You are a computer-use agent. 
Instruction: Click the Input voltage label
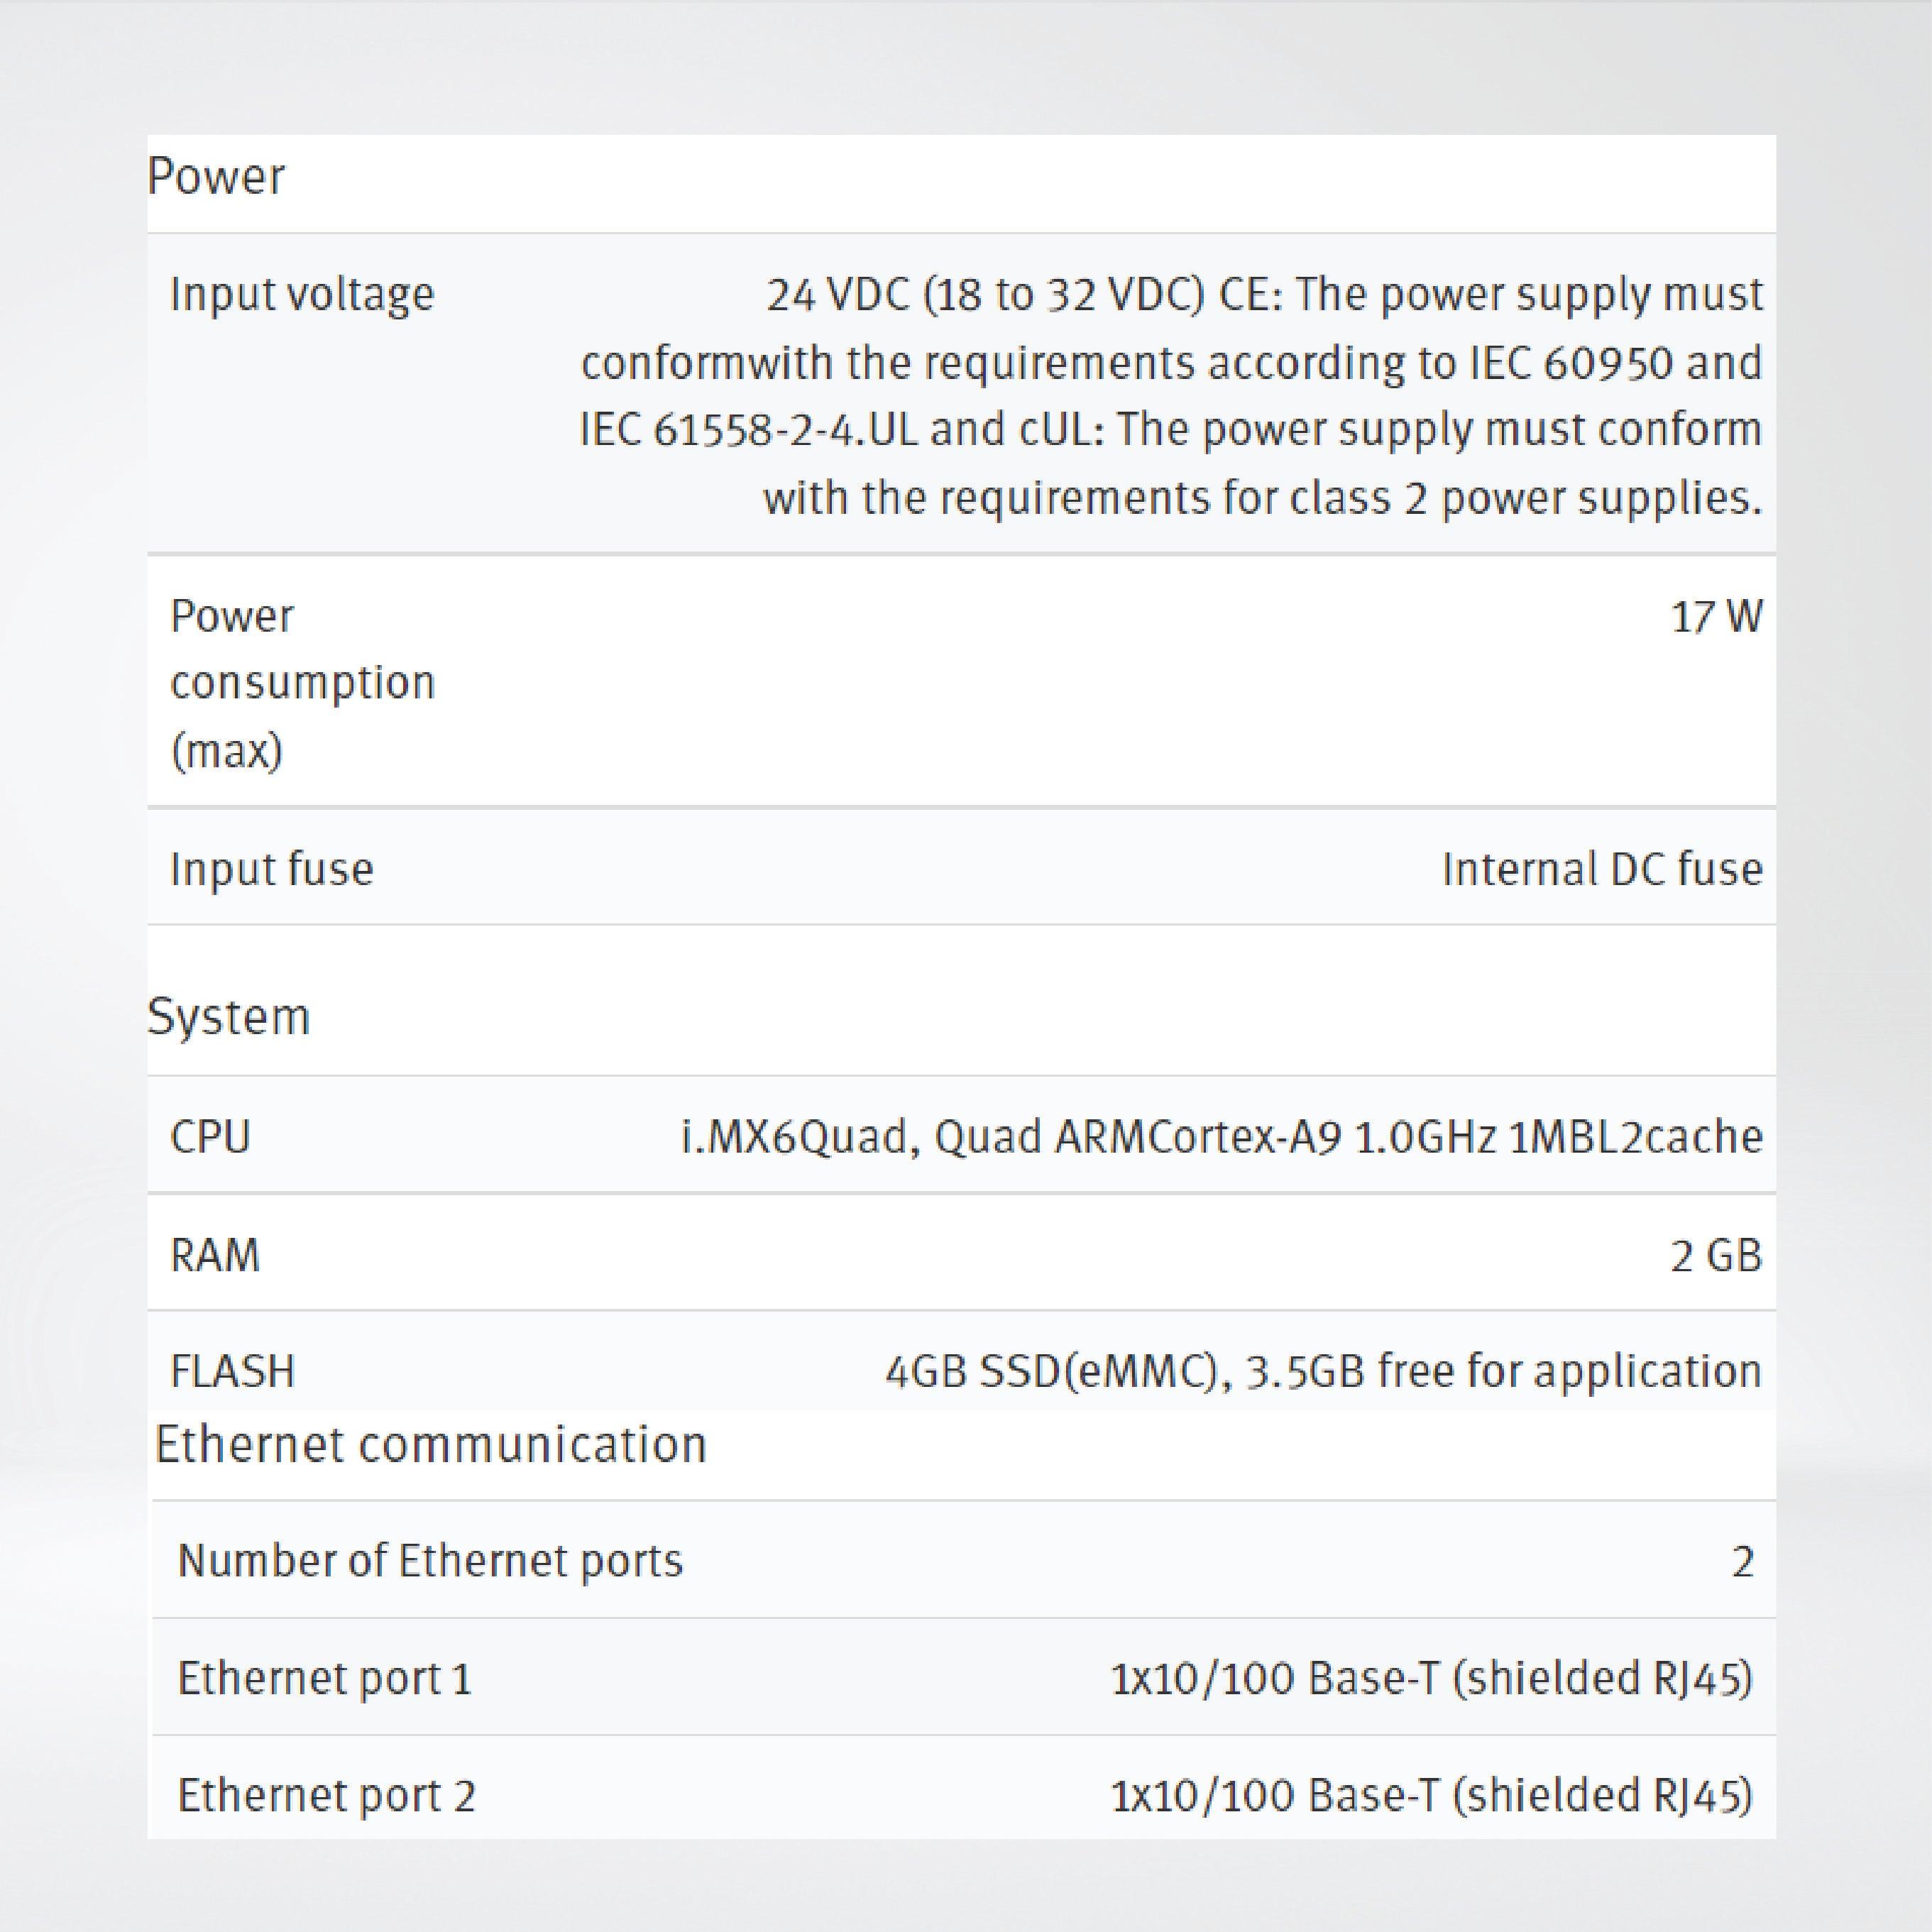[302, 295]
